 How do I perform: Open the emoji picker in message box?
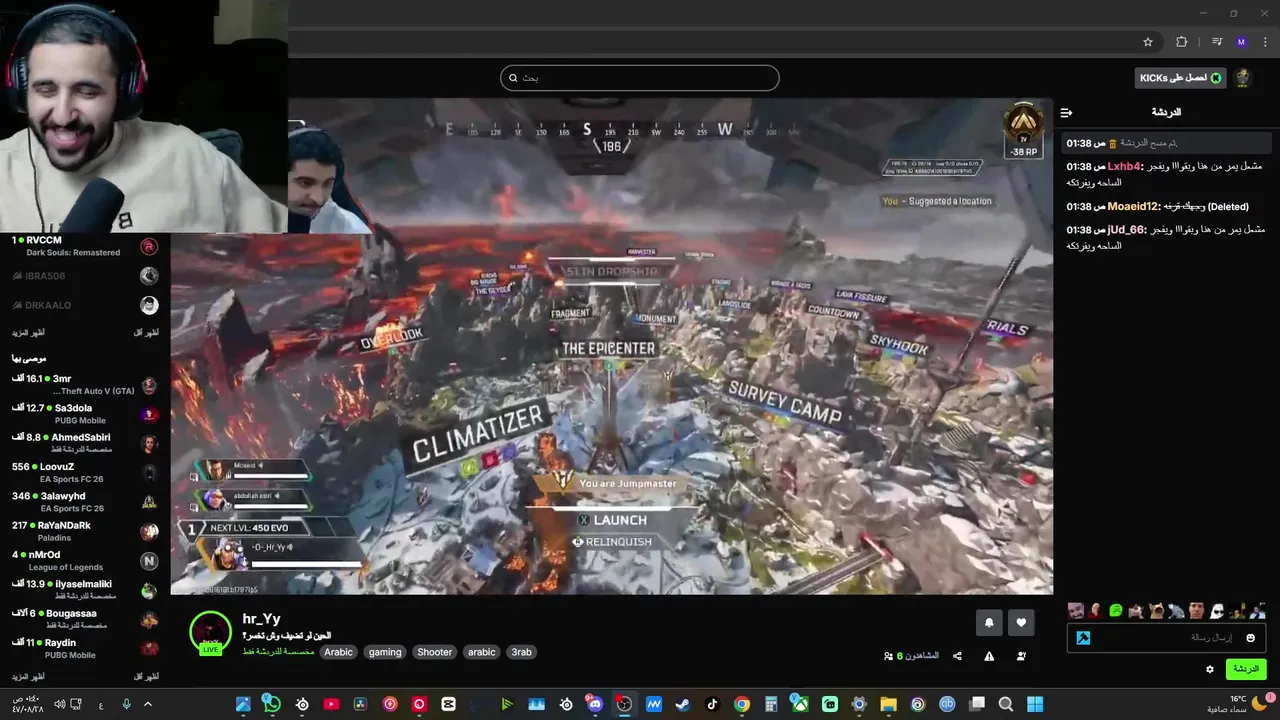1250,638
